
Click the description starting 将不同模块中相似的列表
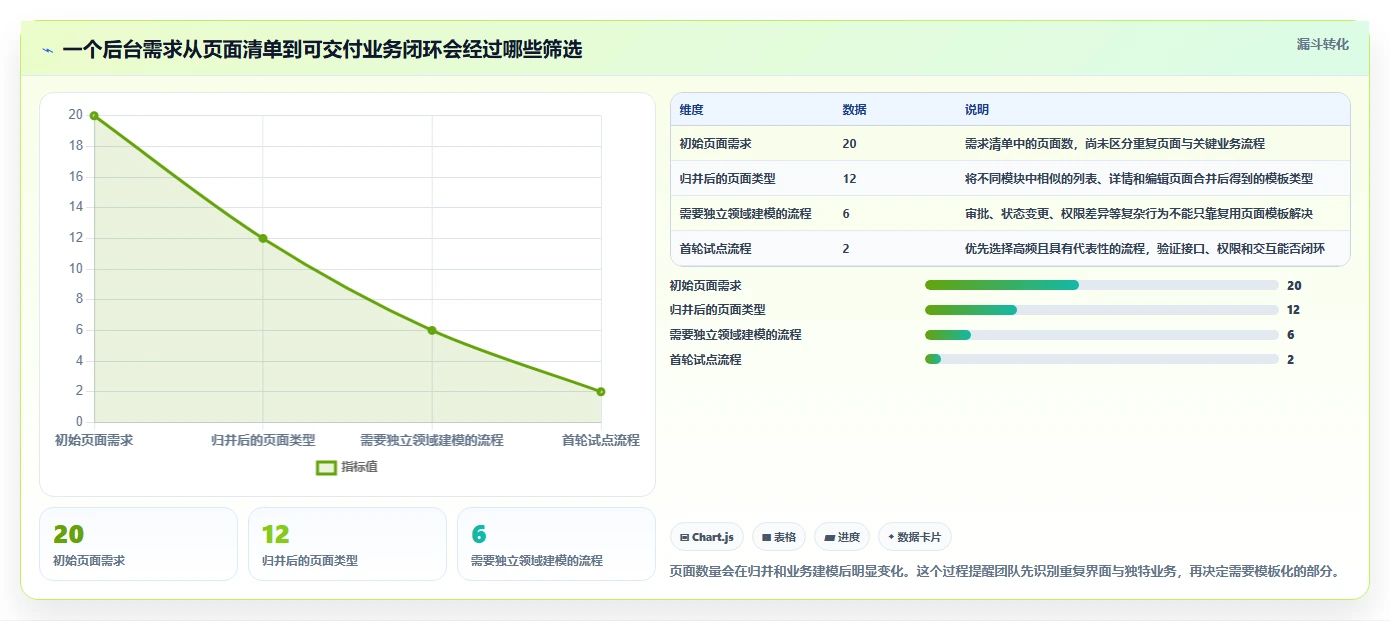pyautogui.click(x=1138, y=179)
